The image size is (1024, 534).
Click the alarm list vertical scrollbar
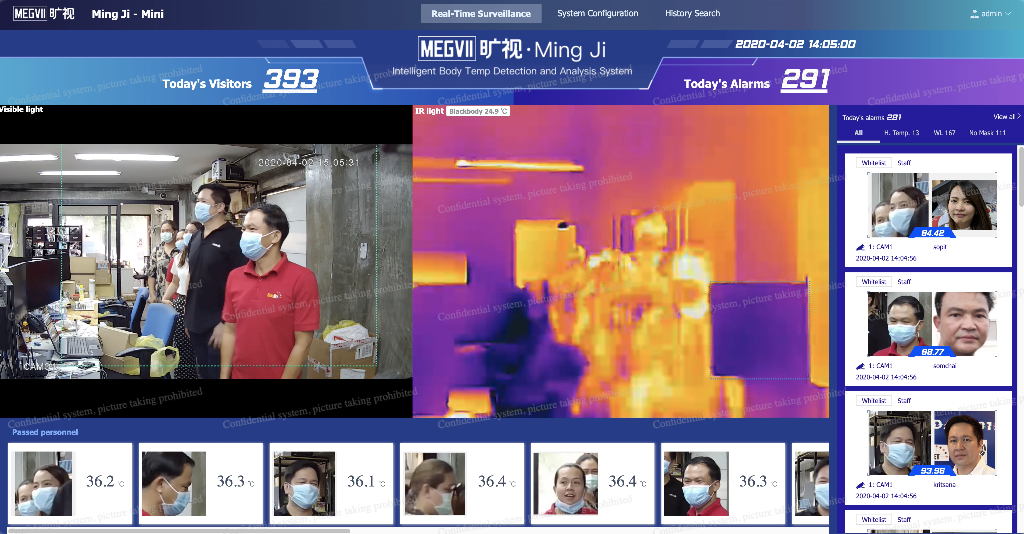click(x=1021, y=176)
